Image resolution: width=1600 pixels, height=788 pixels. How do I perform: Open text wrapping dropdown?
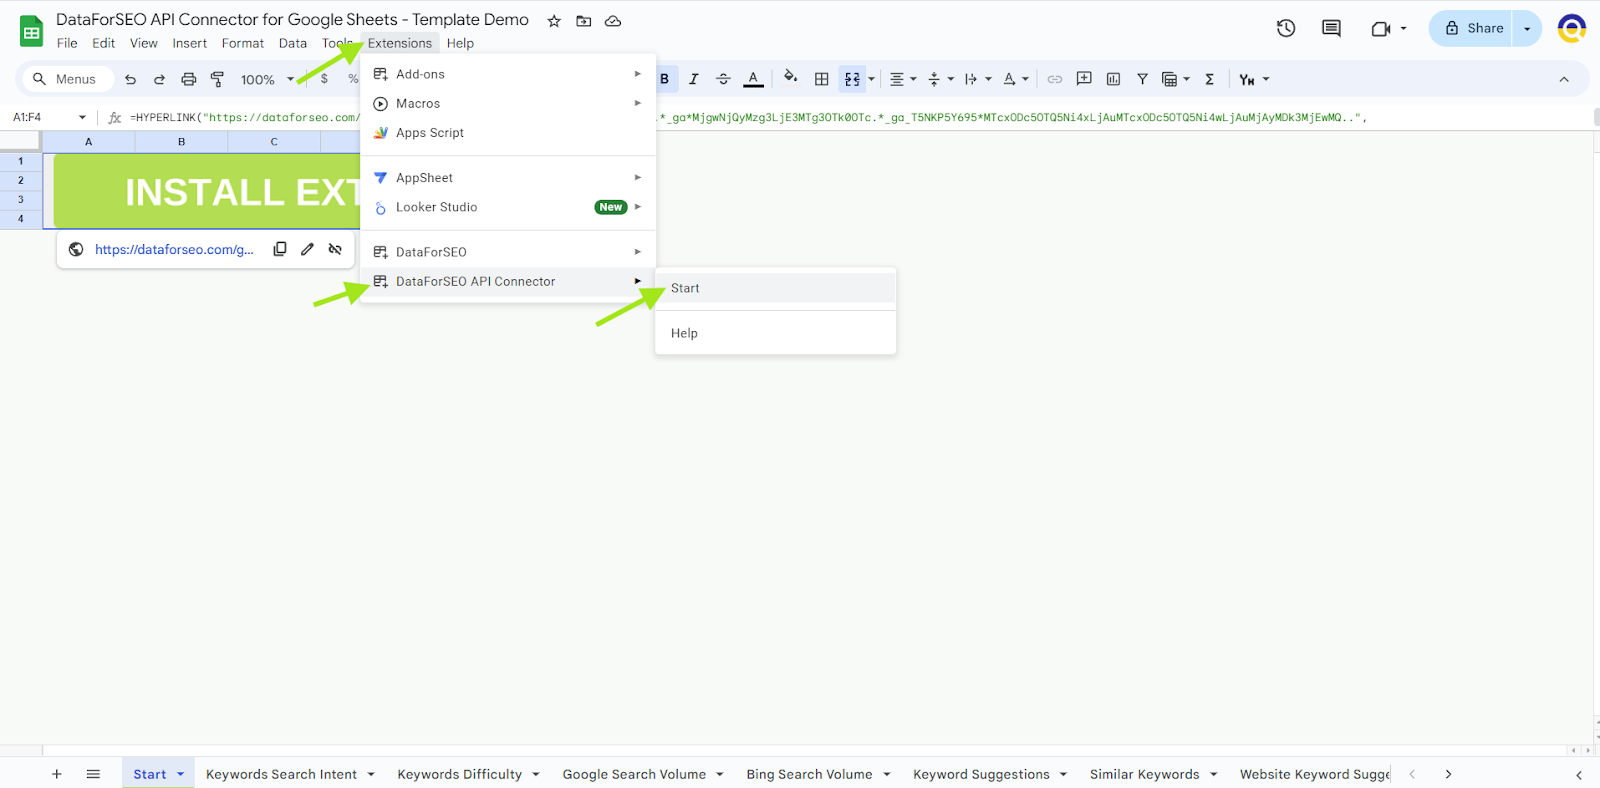pyautogui.click(x=978, y=79)
